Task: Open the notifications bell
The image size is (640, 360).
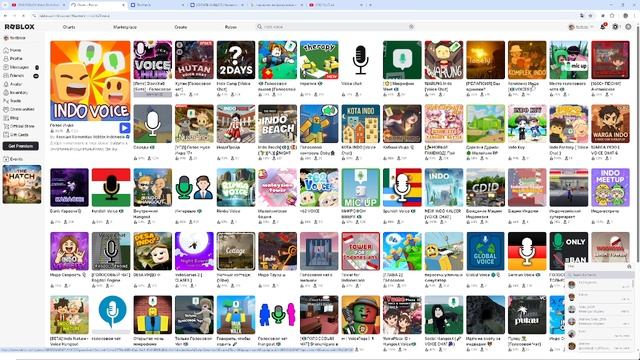Action: click(x=603, y=27)
